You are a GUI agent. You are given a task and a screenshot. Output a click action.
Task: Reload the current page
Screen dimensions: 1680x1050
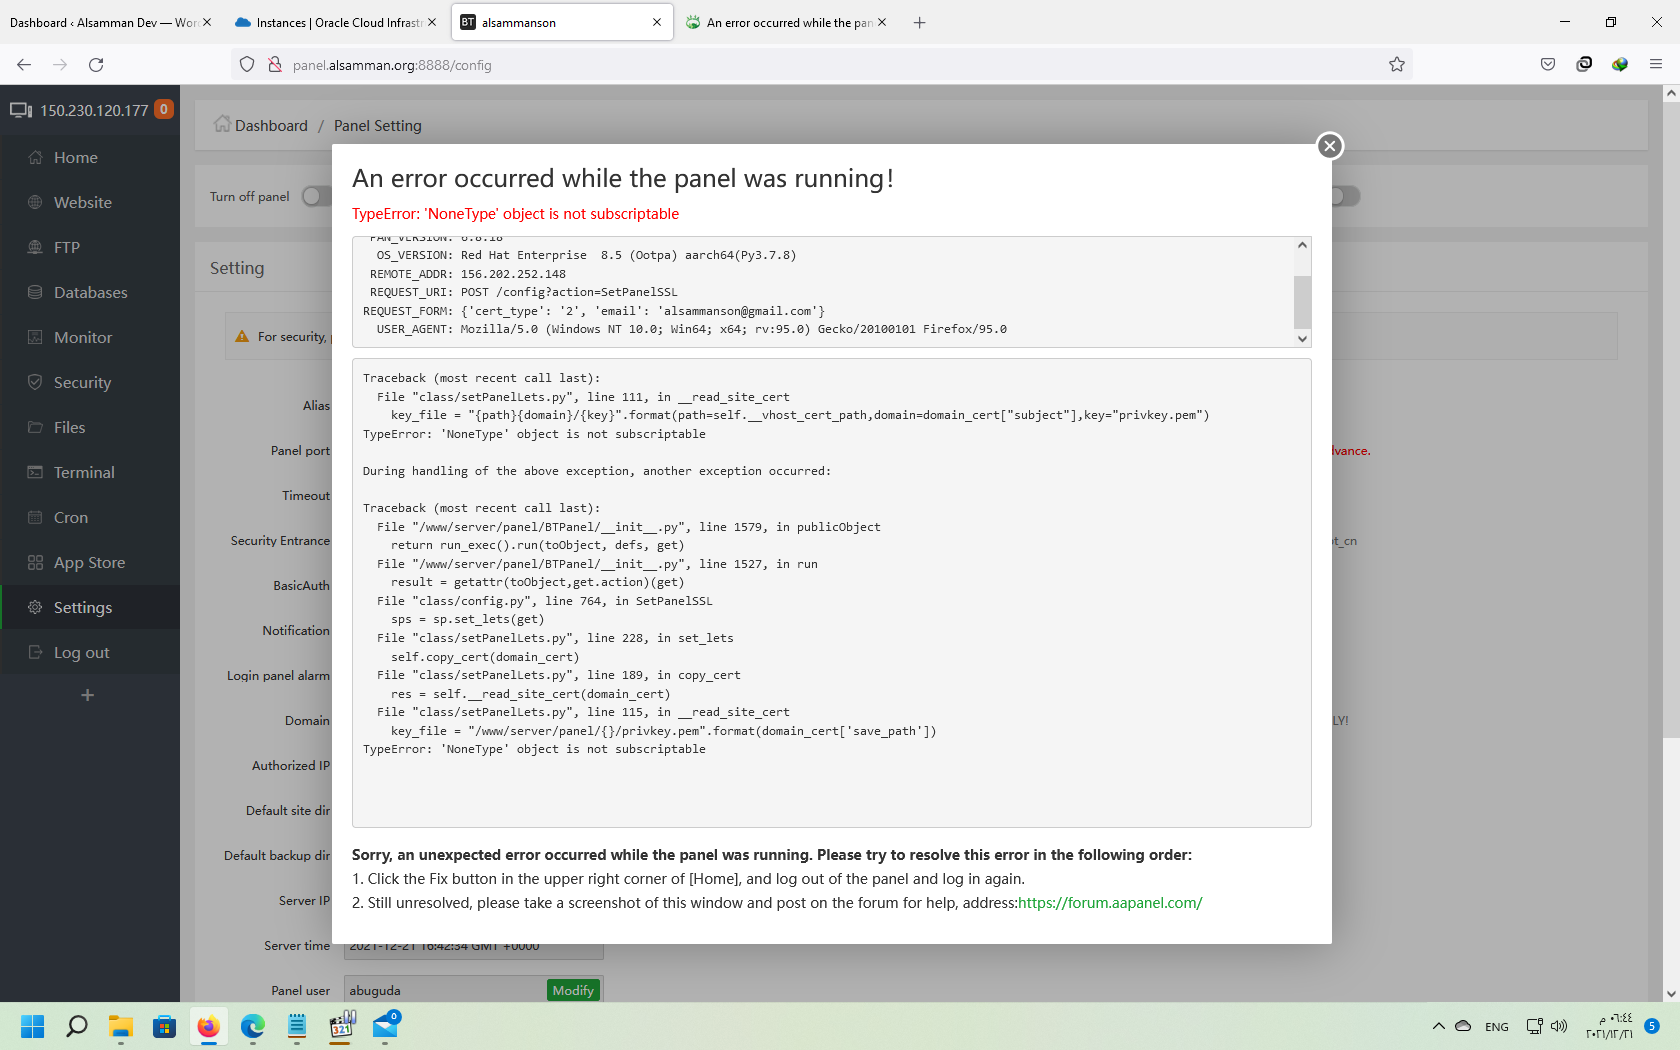(96, 65)
